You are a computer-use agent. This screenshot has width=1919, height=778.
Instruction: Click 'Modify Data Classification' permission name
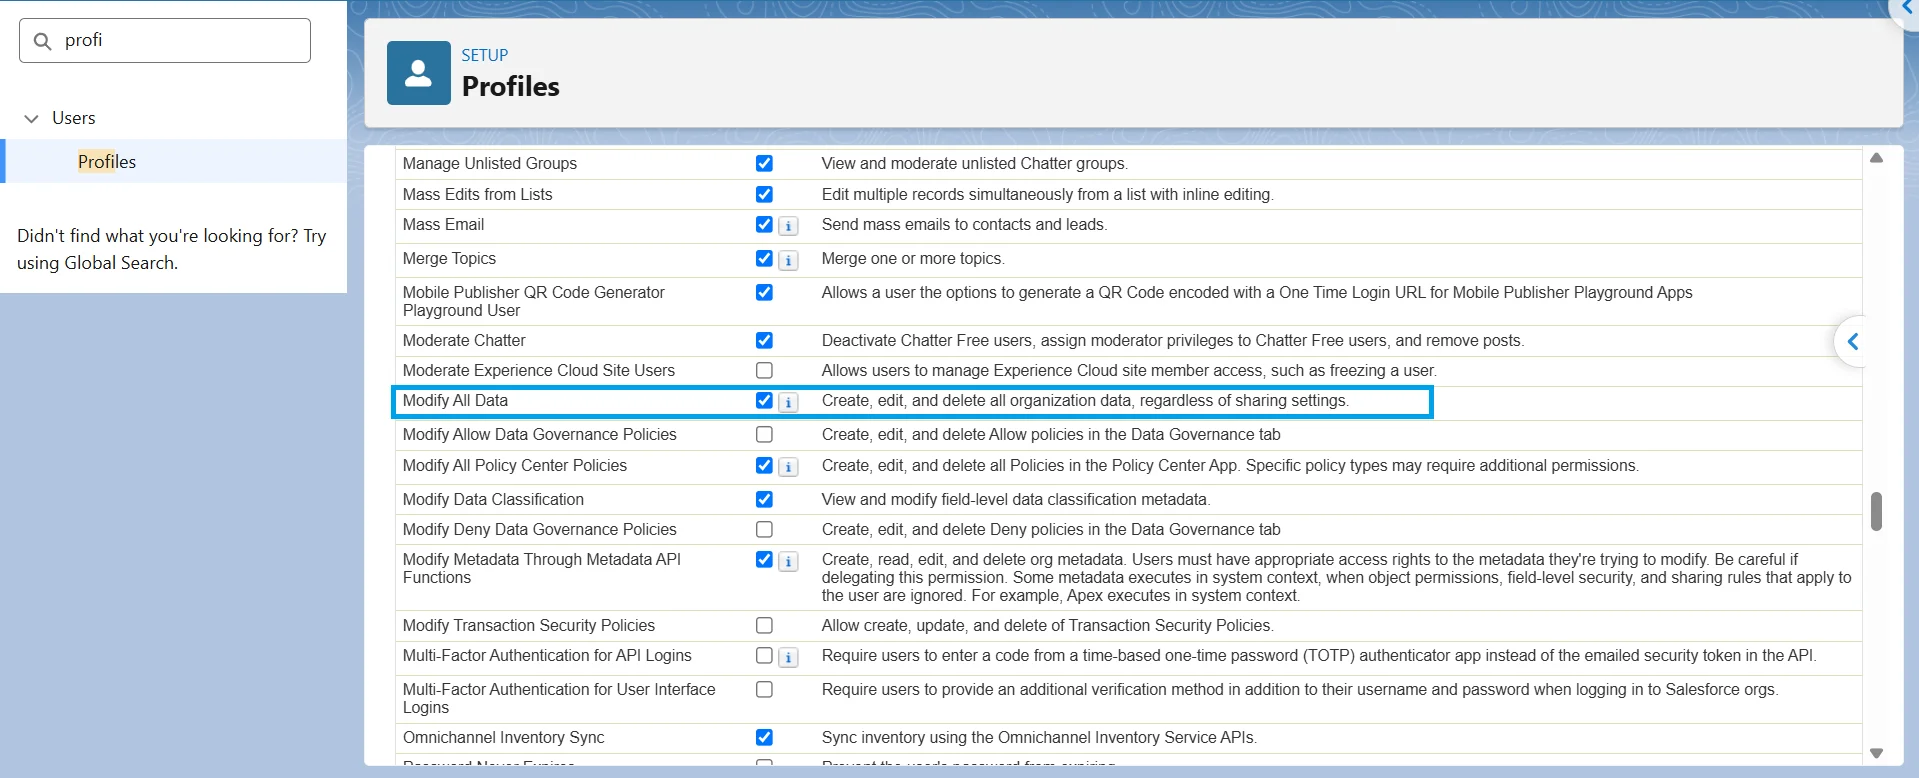[493, 499]
